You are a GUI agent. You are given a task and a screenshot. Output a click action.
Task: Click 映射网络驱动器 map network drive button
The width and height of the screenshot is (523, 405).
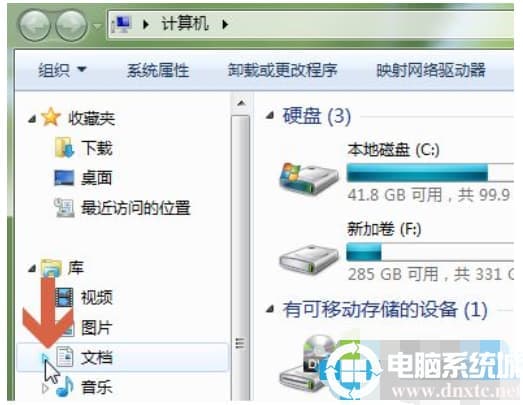431,70
